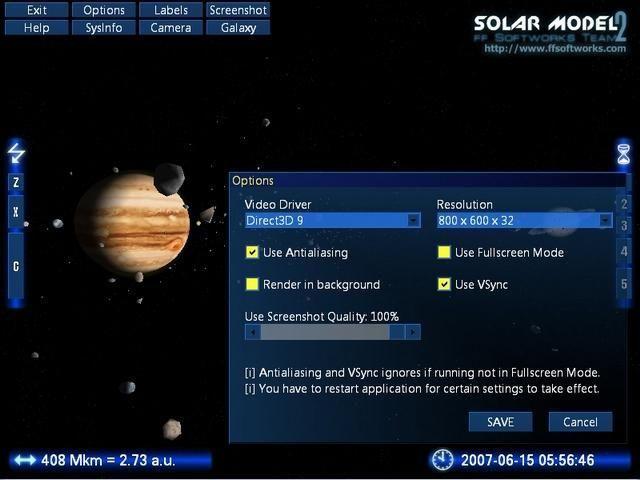Viewport: 640px width, 480px height.
Task: Click the clock icon beside the date
Action: pos(441,460)
